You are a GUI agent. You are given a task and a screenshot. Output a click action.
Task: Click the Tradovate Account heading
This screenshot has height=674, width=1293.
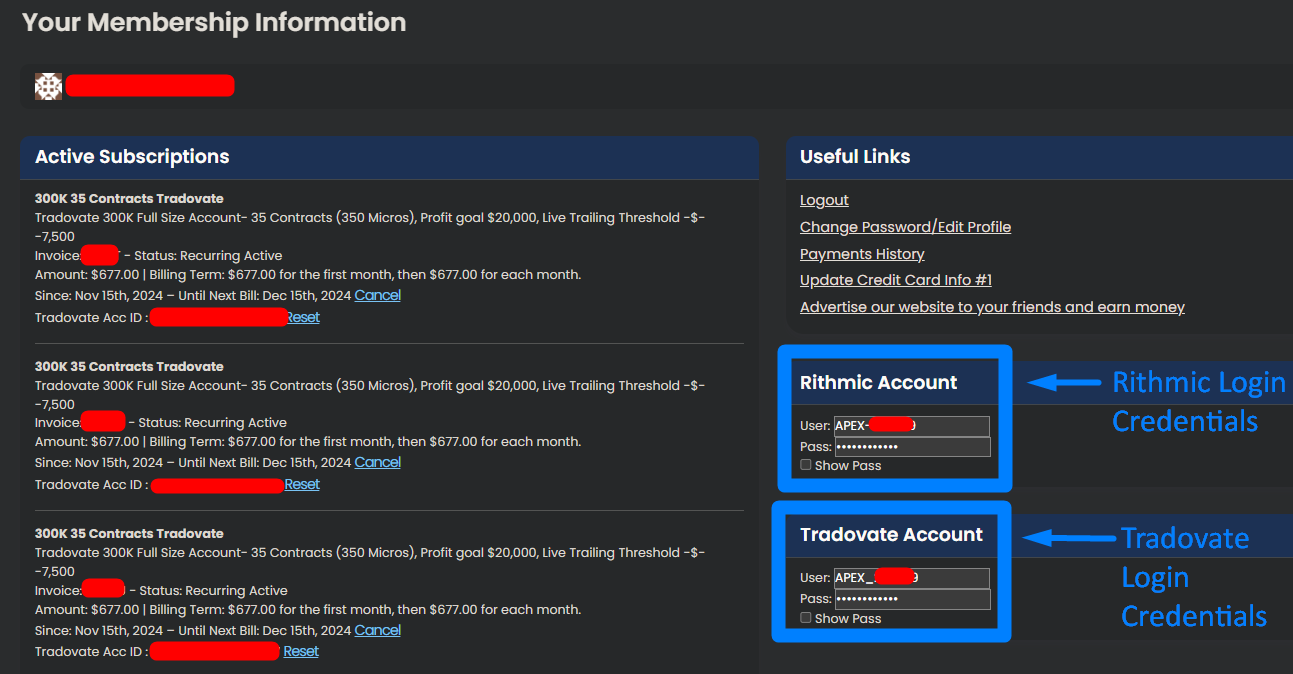[892, 535]
